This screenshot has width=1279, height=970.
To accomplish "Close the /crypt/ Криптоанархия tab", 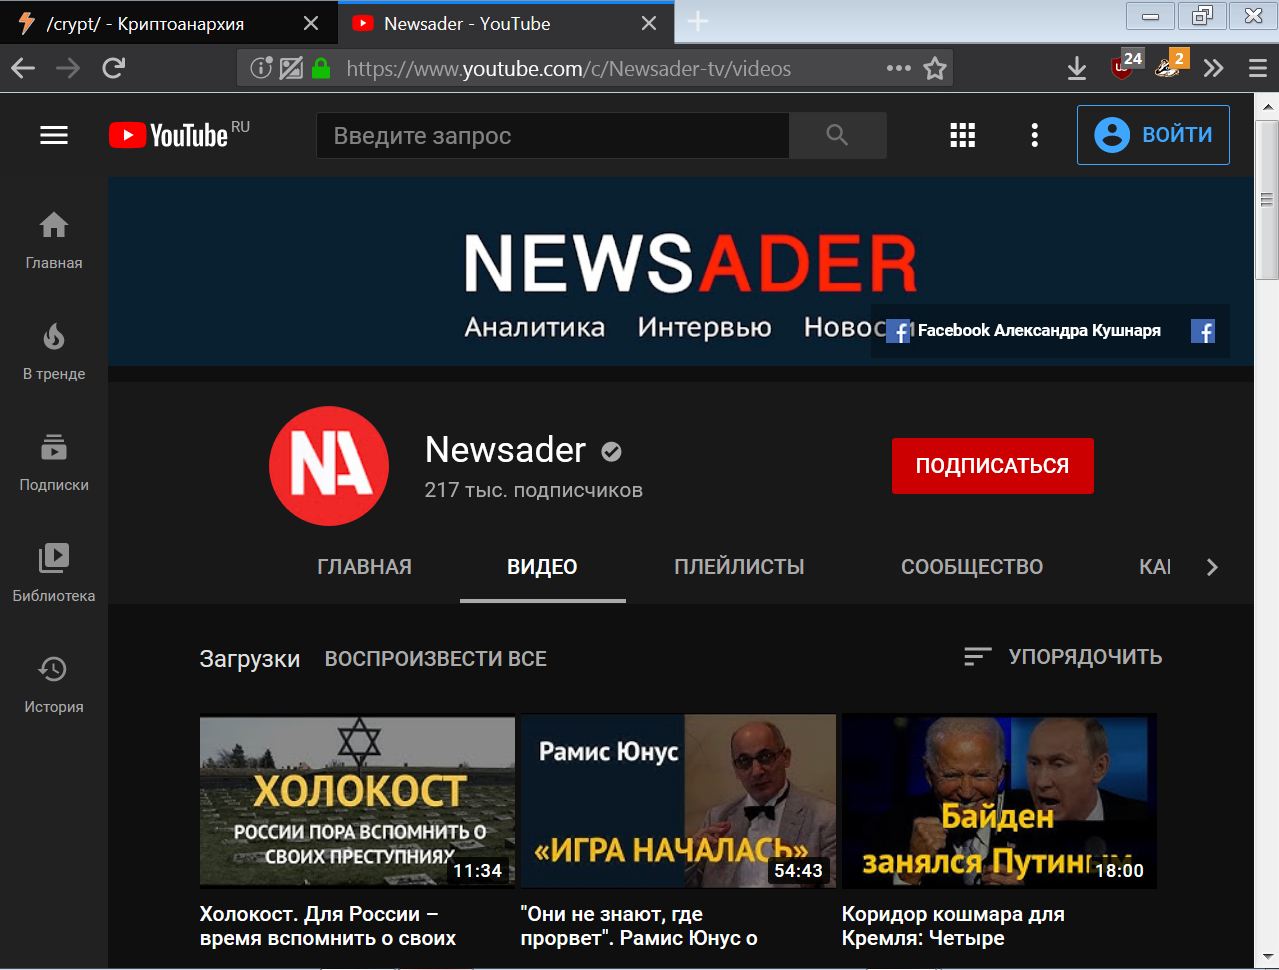I will (311, 23).
